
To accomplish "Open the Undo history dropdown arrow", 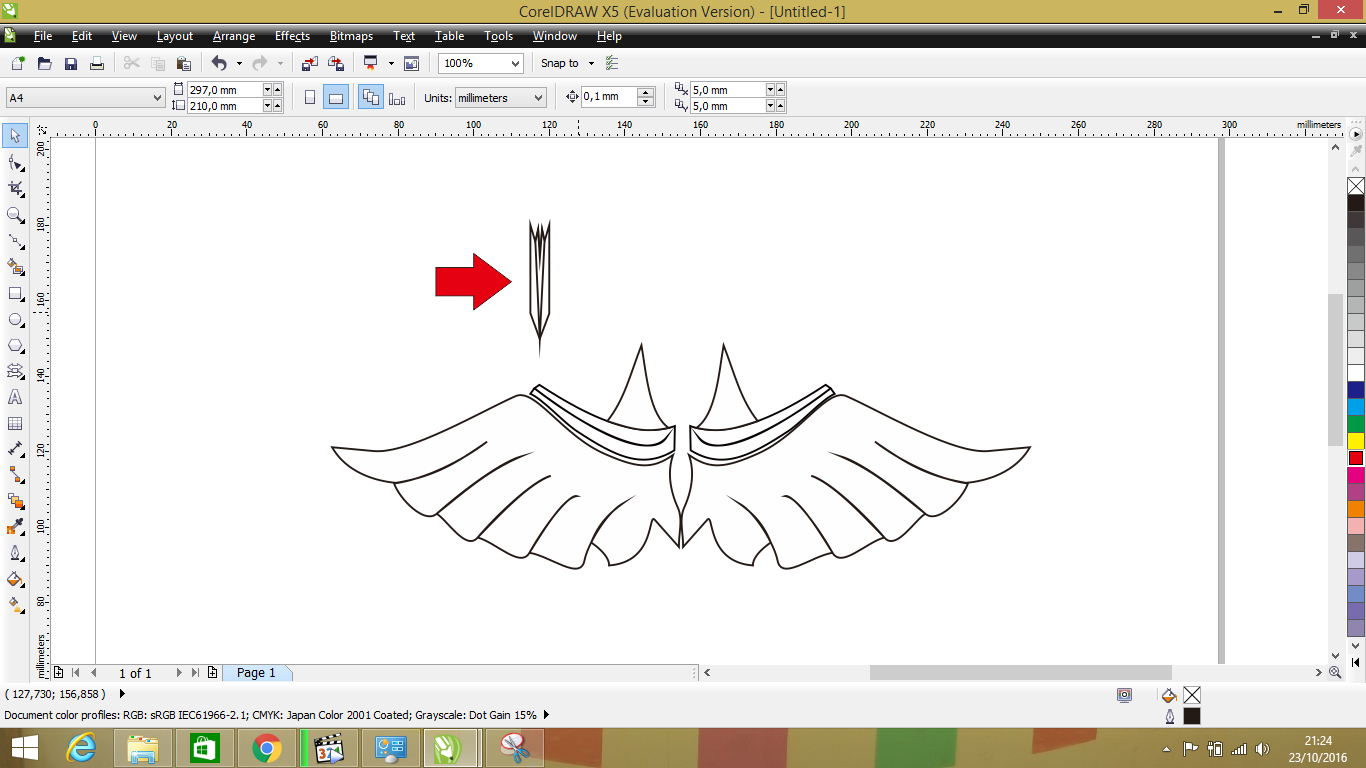I will point(239,63).
